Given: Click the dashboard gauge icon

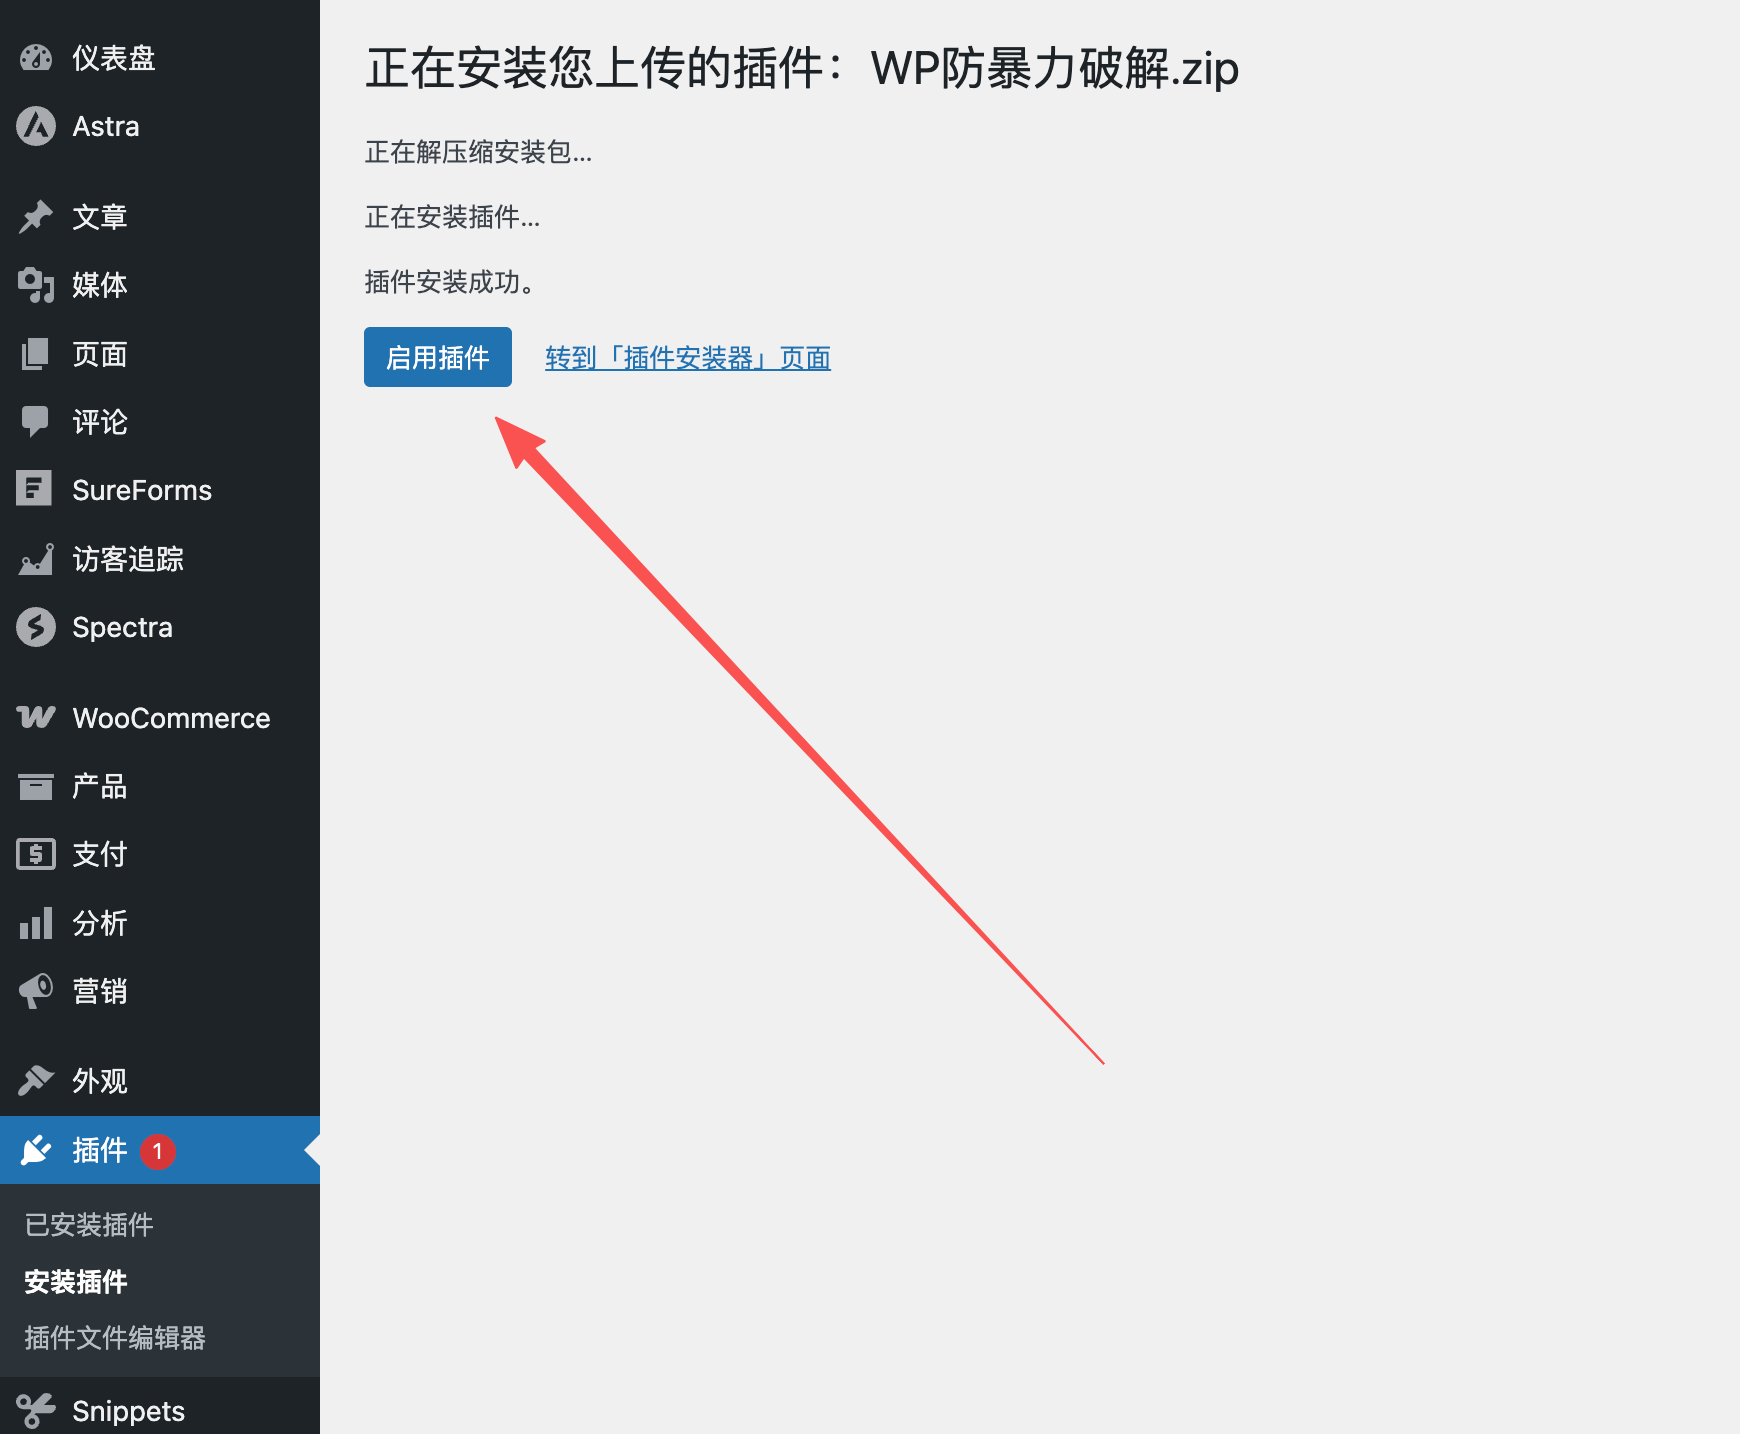Looking at the screenshot, I should [x=36, y=58].
